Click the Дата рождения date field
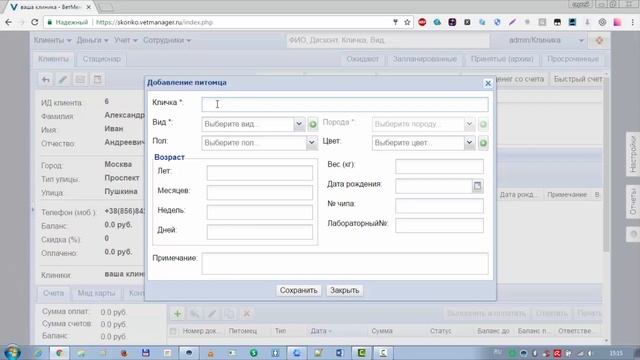The image size is (640, 360). (x=434, y=186)
